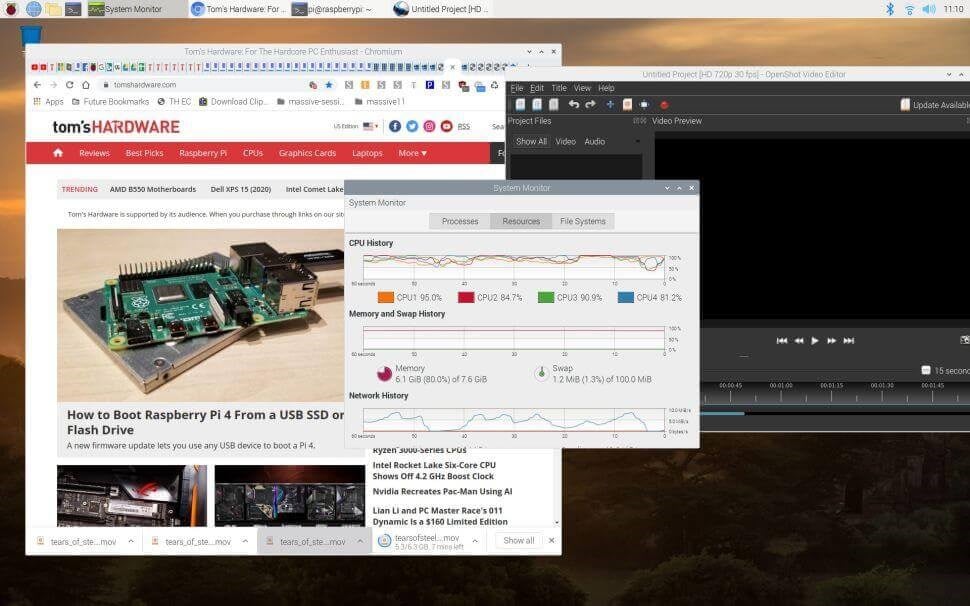This screenshot has width=970, height=606.
Task: Bookmark this page with the star icon
Action: pos(328,85)
